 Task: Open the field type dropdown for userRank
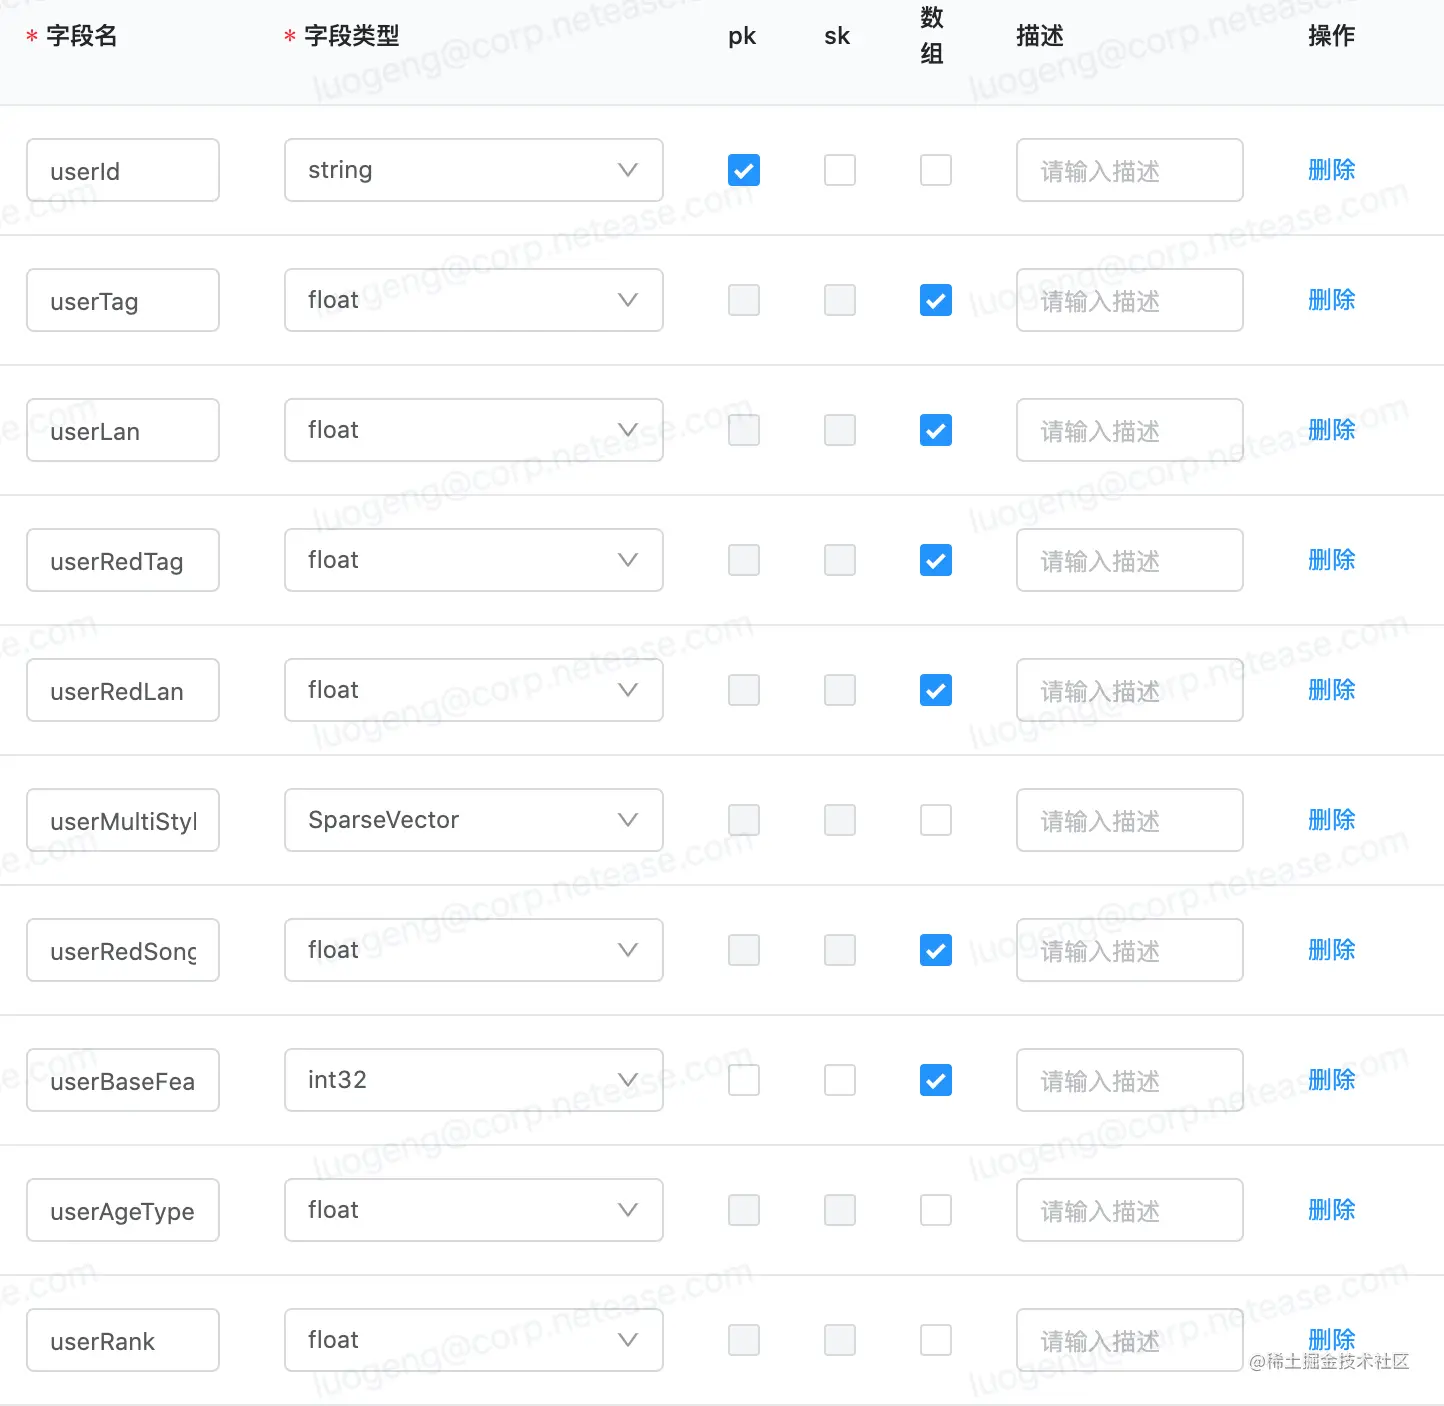(x=474, y=1340)
